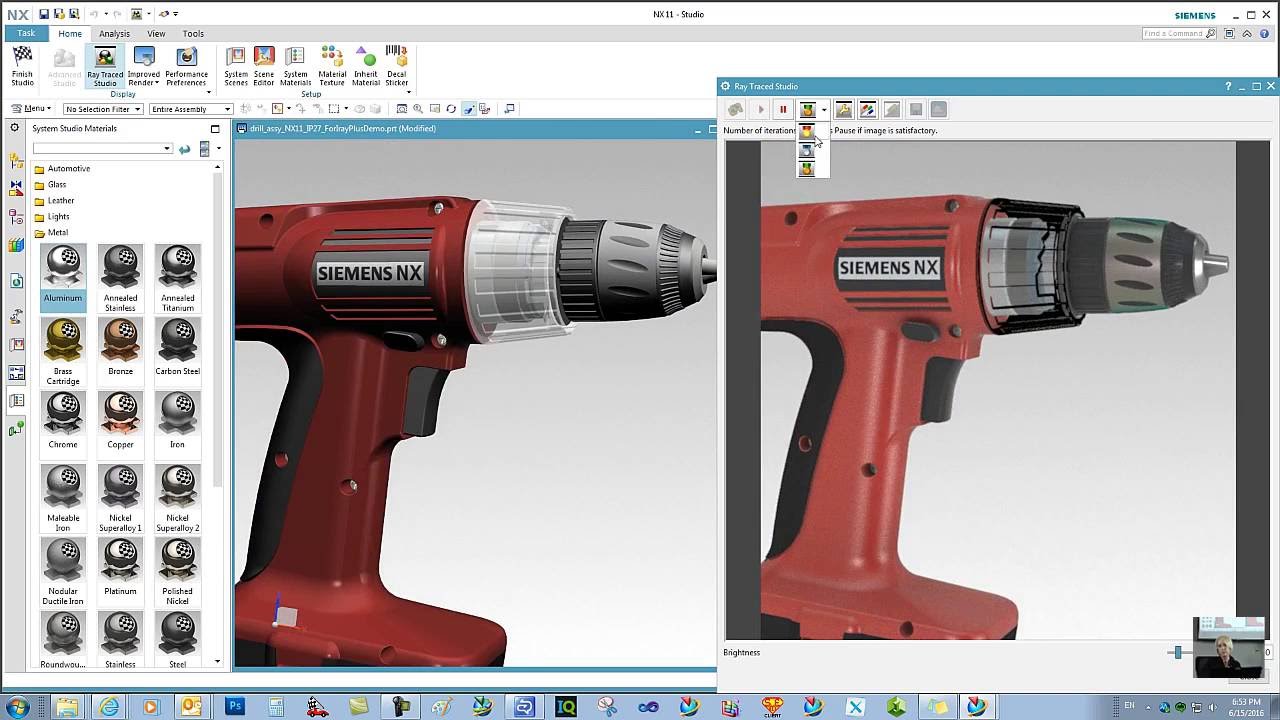Click the color pens icon in Ray Traced Studio

(x=868, y=110)
